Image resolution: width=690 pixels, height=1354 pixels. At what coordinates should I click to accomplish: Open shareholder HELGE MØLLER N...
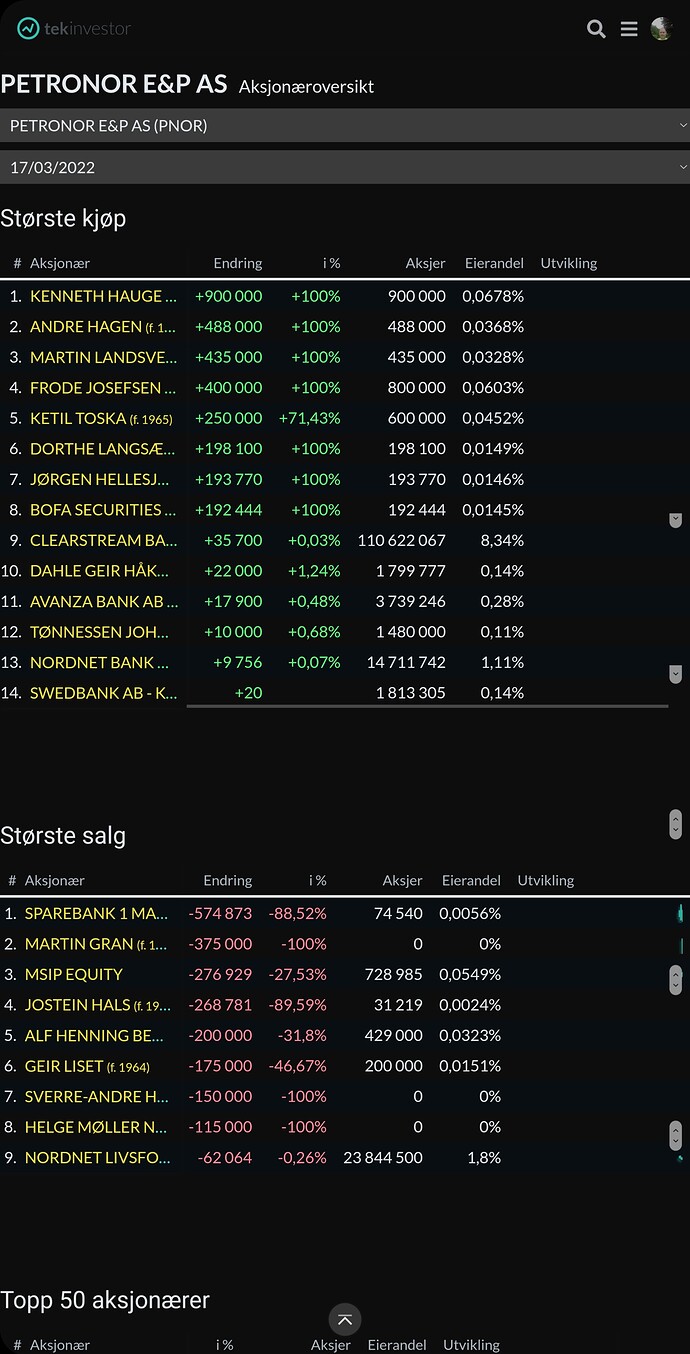[x=97, y=1127]
